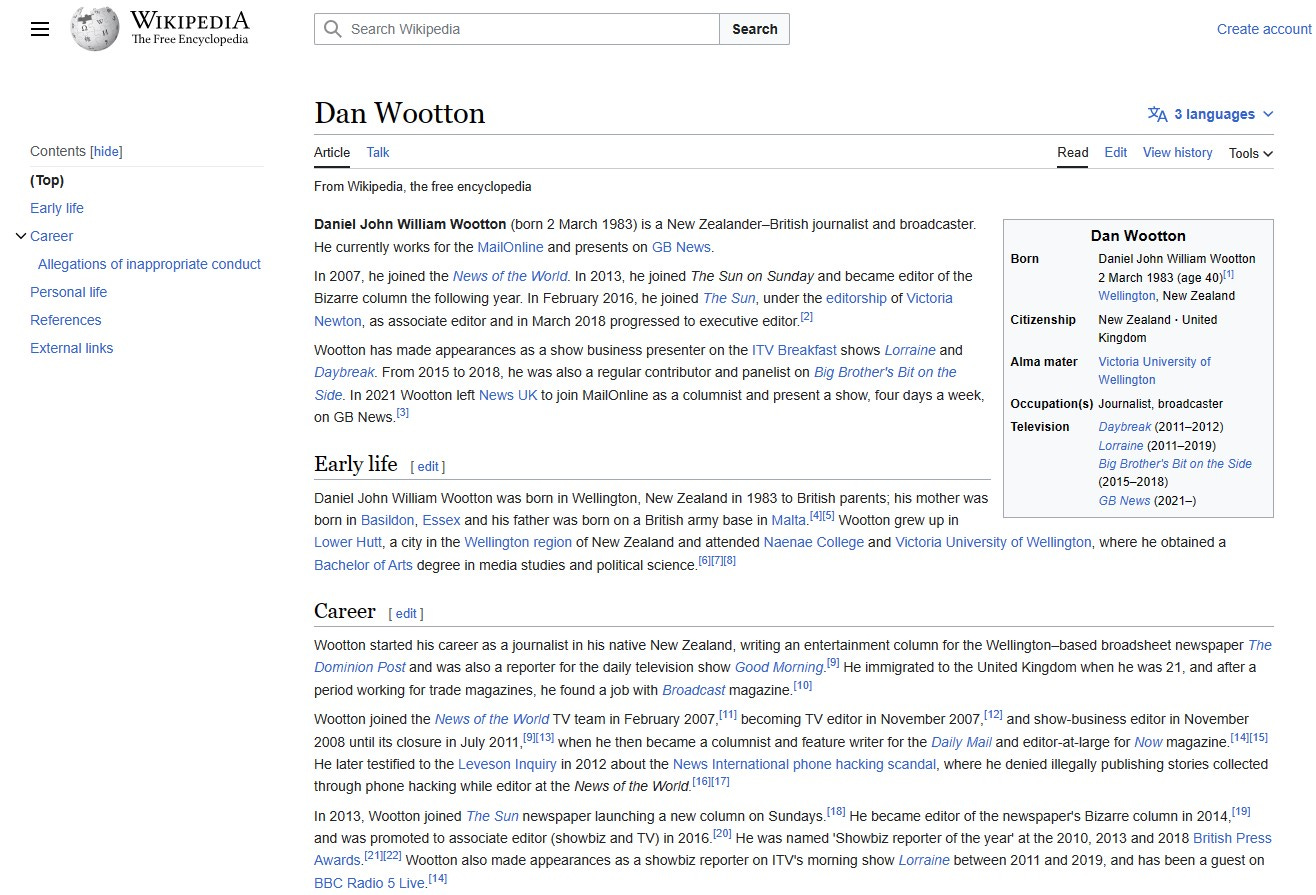Open the News UK link

click(508, 395)
